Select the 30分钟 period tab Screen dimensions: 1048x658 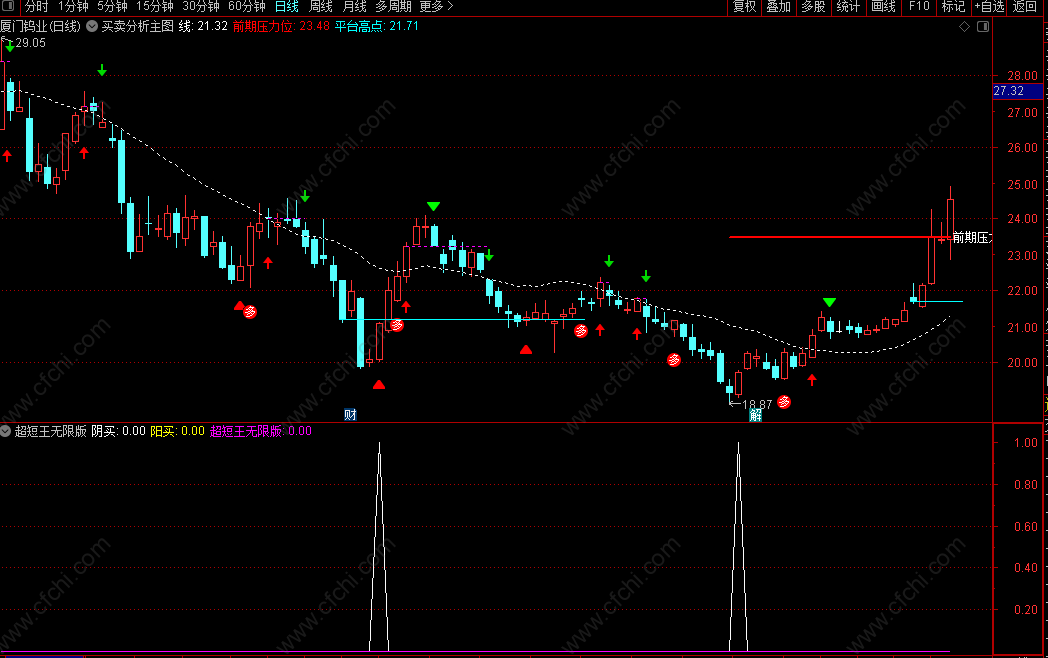(201, 7)
